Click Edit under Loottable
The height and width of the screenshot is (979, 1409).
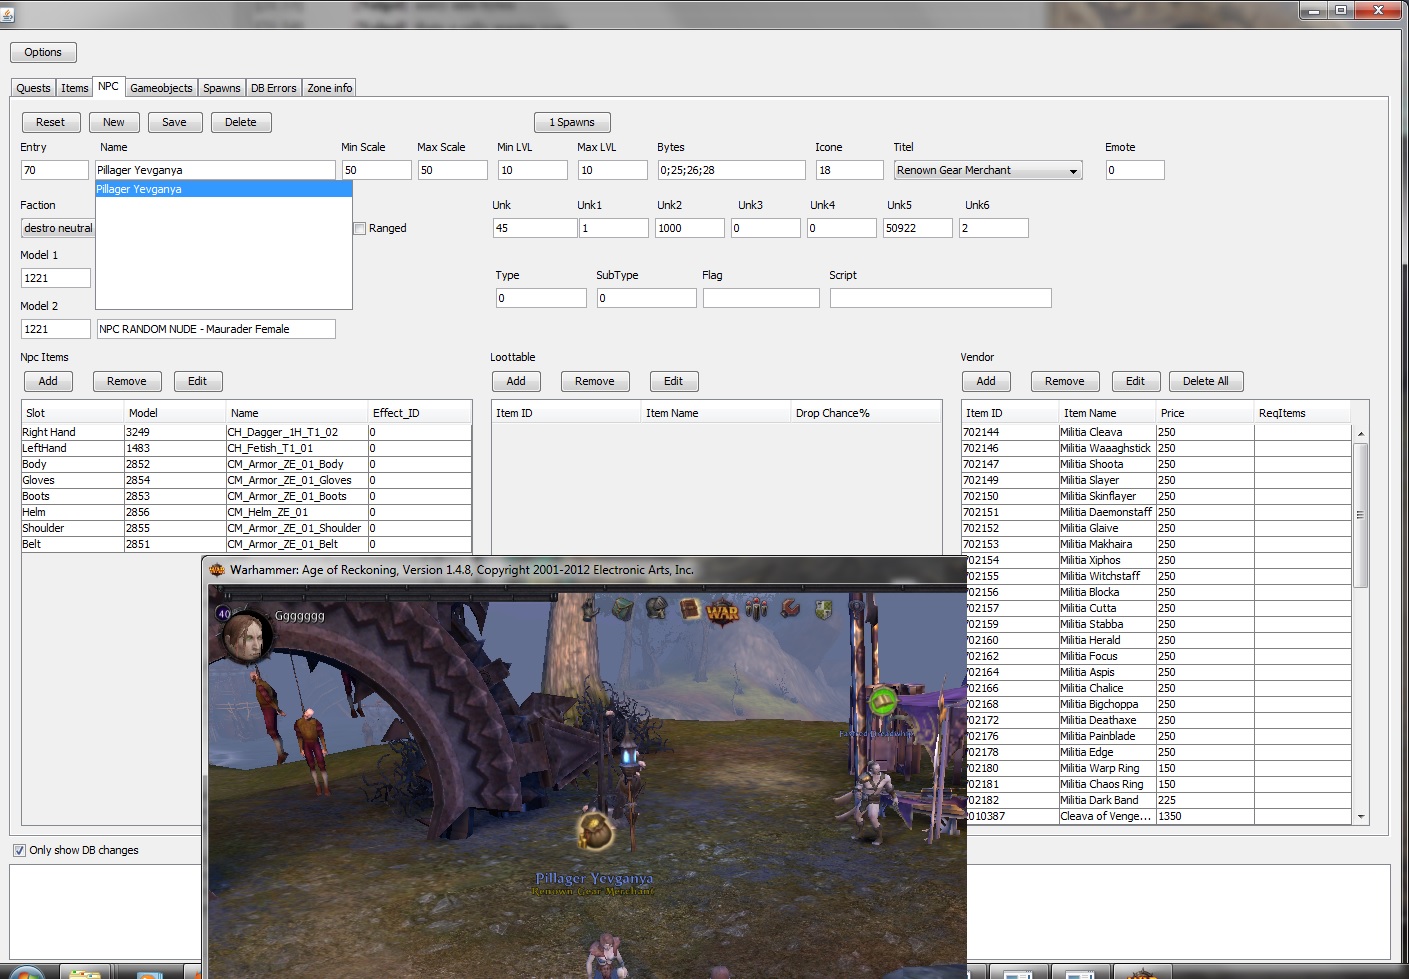[673, 381]
